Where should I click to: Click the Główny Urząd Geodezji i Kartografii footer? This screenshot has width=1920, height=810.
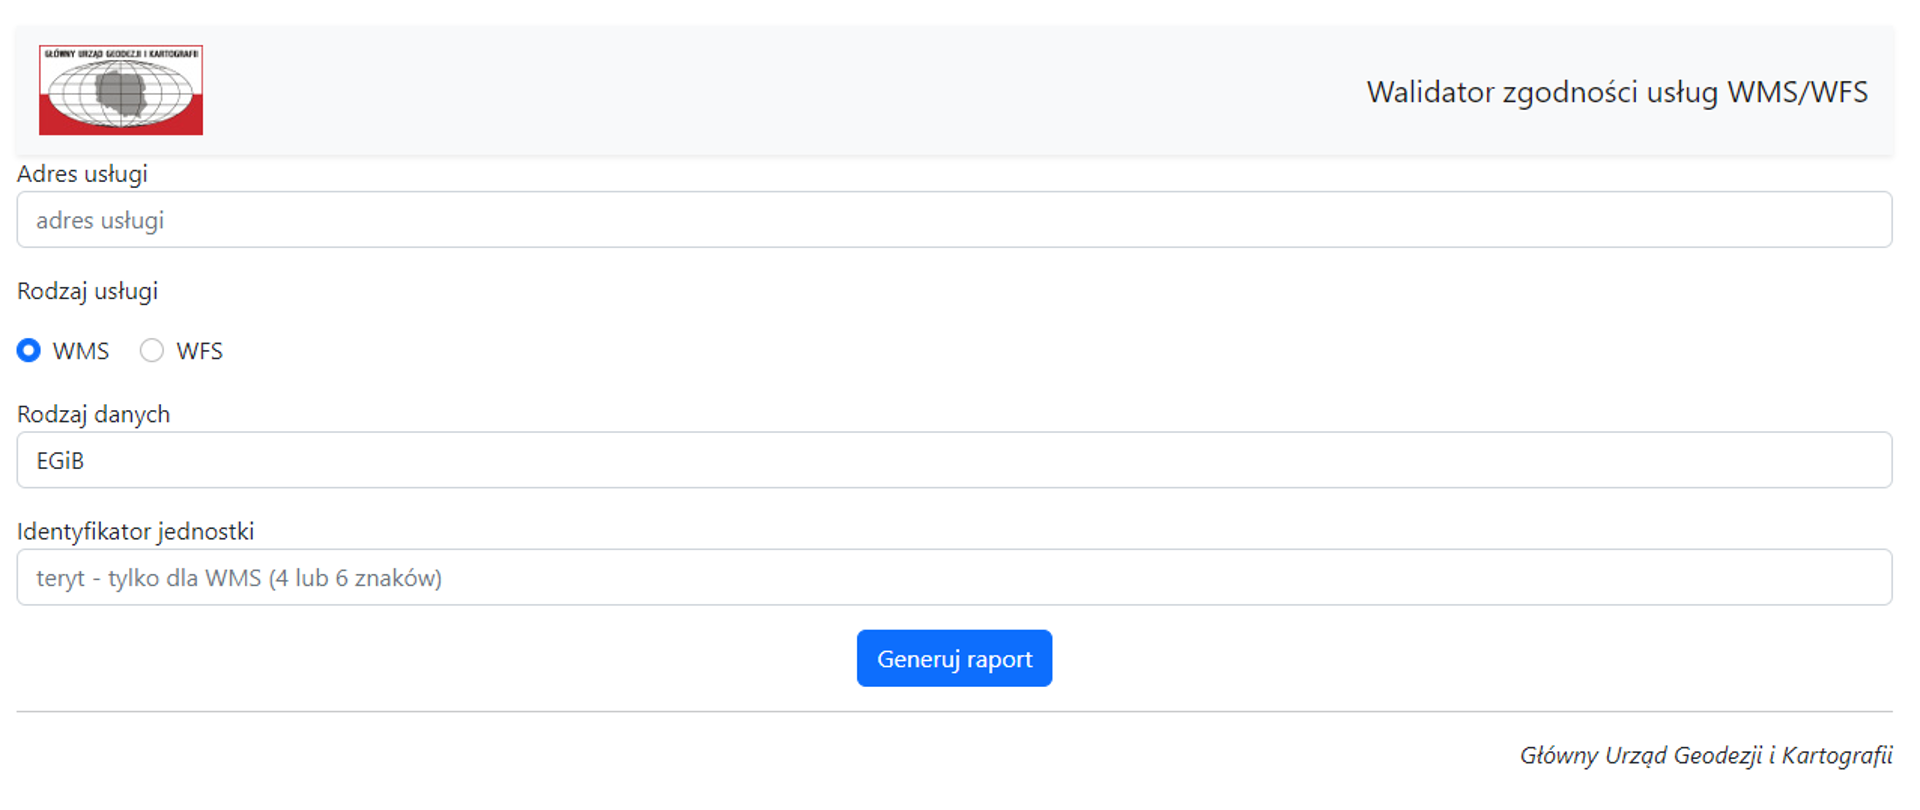(1705, 755)
